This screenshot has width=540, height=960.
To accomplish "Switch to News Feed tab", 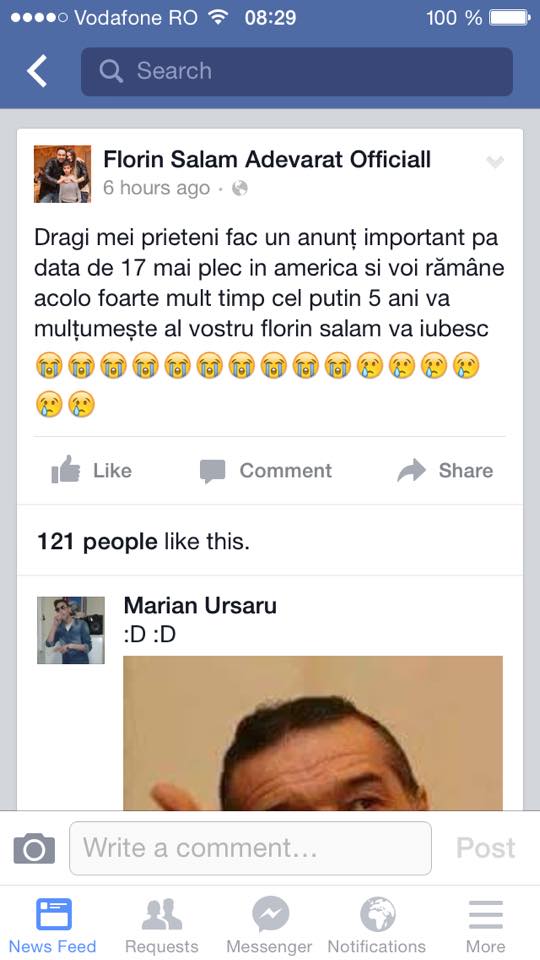I will click(53, 925).
